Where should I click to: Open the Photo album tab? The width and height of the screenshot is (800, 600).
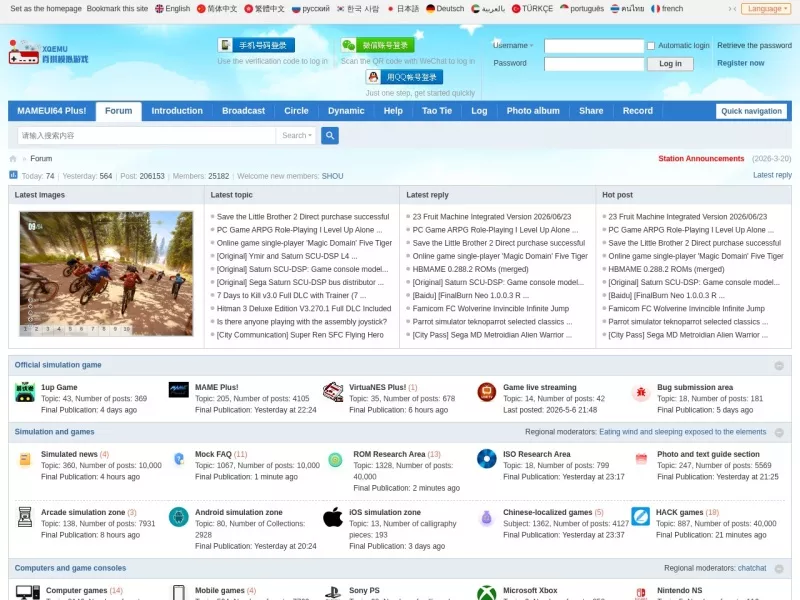coord(533,111)
